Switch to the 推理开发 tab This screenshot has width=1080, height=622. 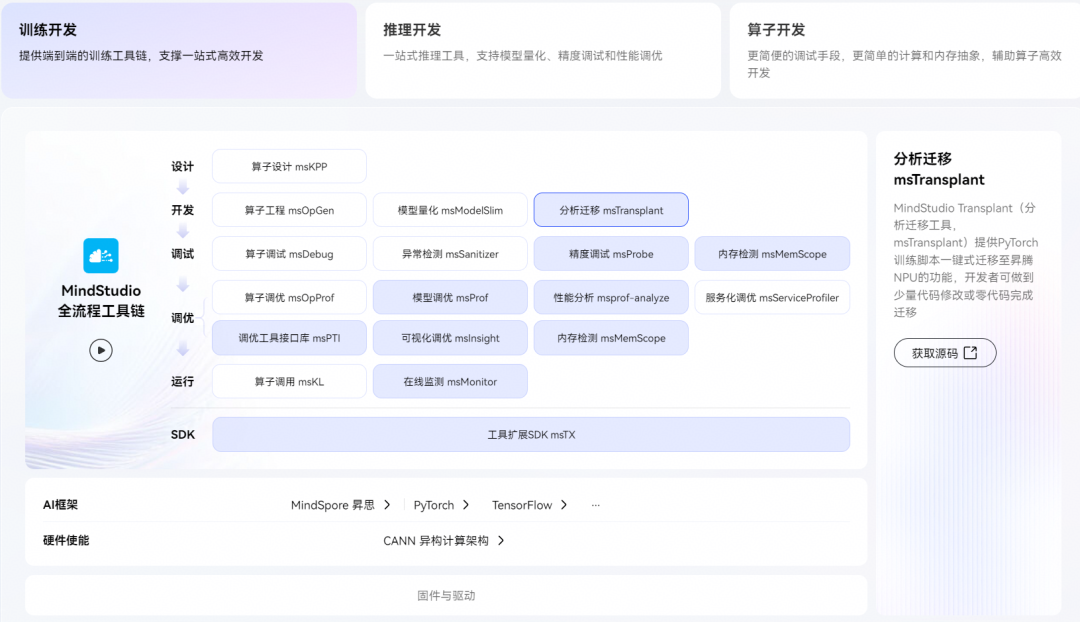coord(543,50)
